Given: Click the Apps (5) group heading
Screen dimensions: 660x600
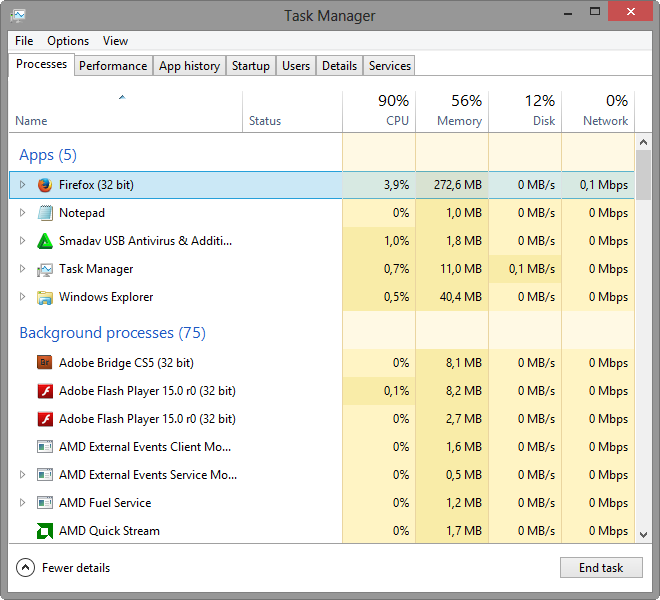Looking at the screenshot, I should pyautogui.click(x=48, y=155).
